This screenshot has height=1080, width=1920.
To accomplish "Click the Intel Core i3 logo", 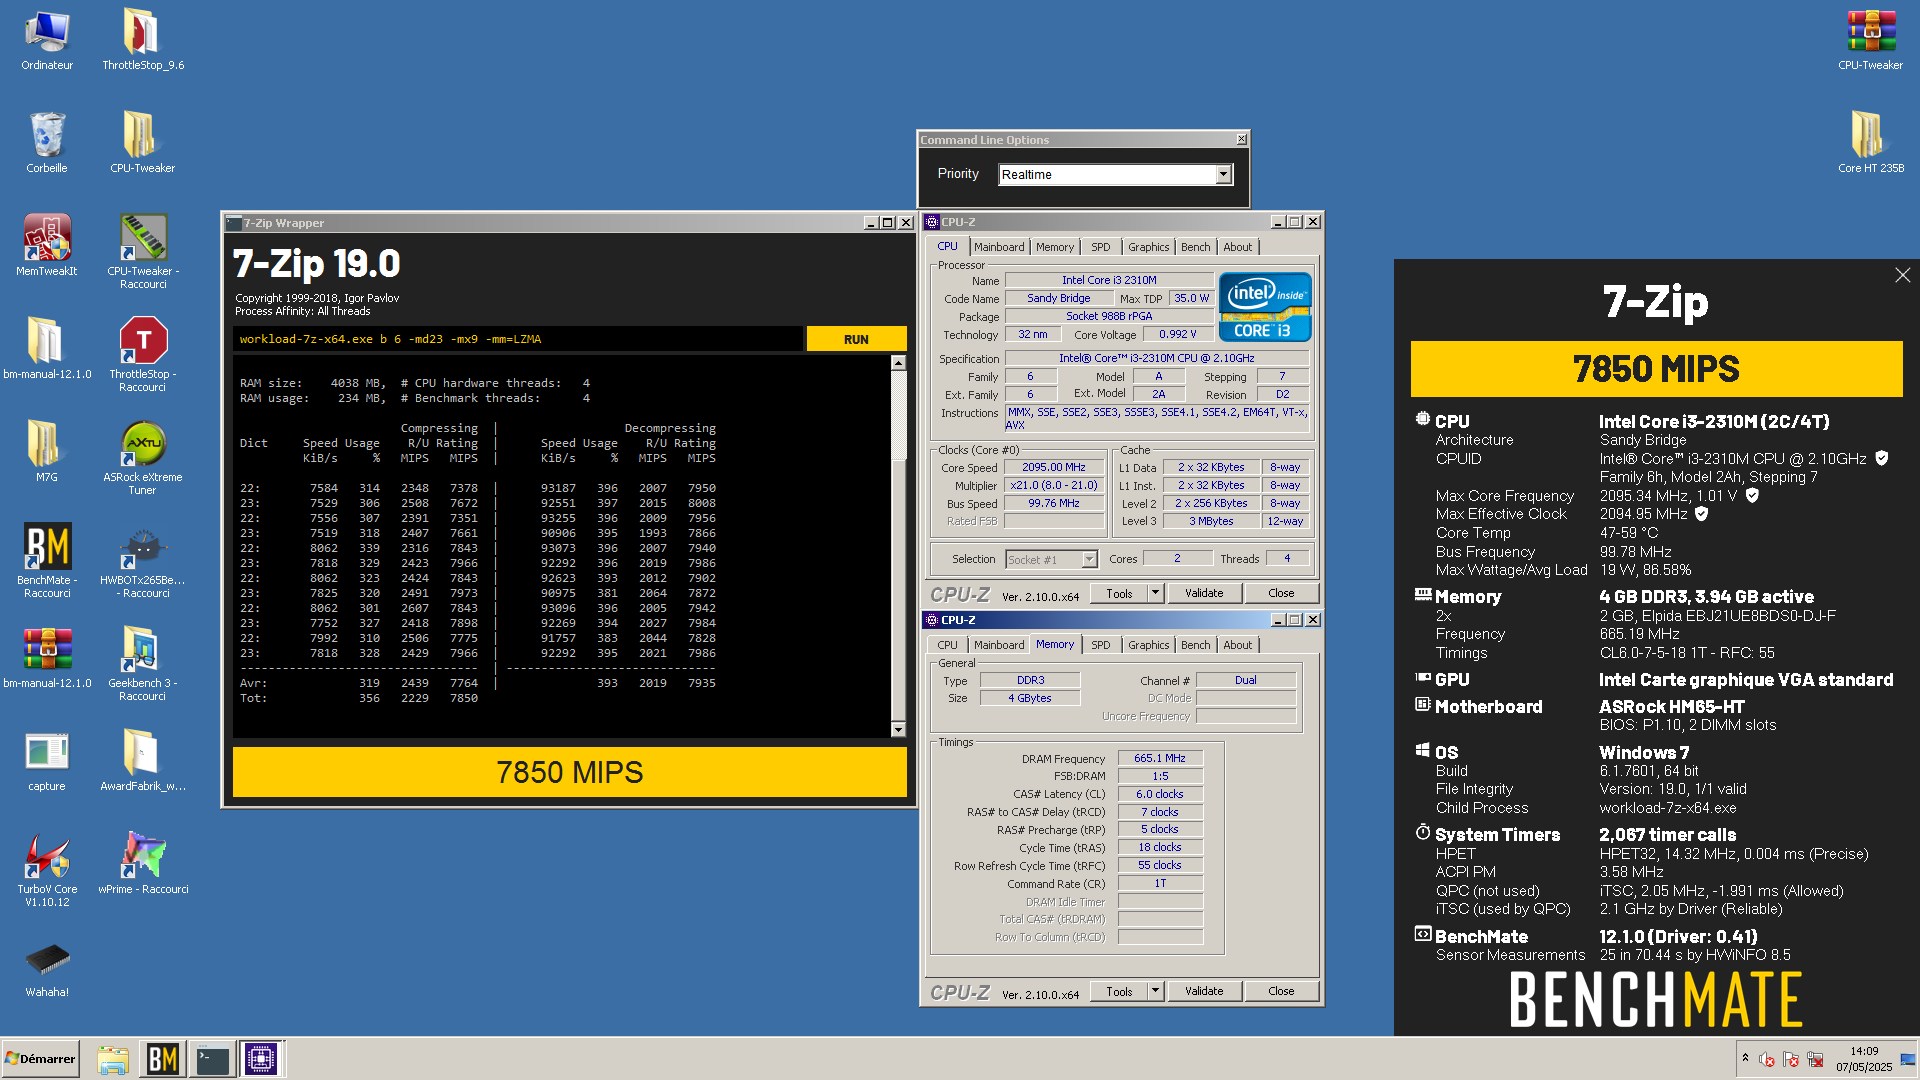I will point(1265,307).
